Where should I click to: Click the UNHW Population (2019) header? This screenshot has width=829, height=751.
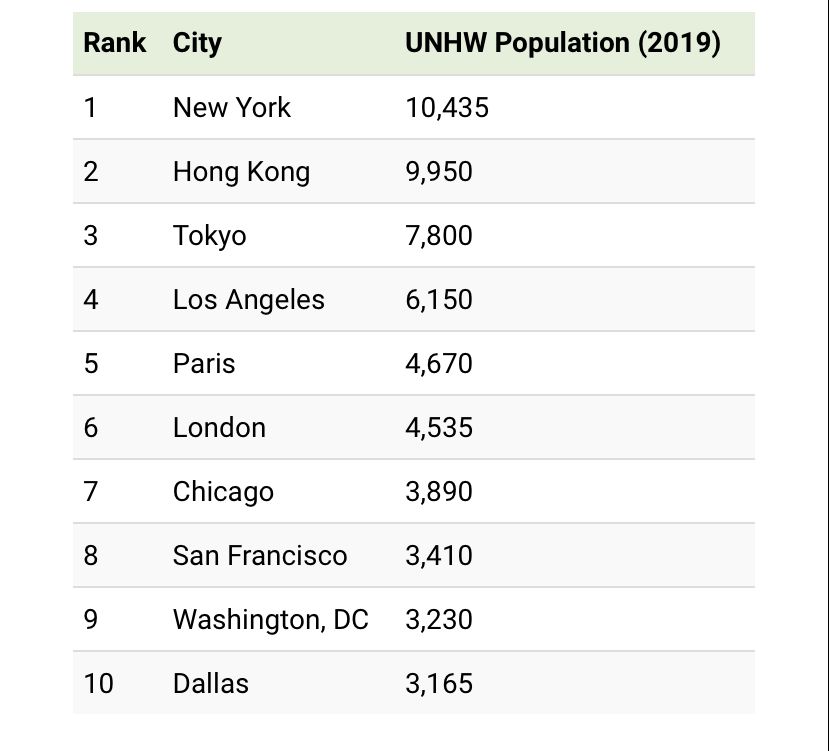pyautogui.click(x=562, y=43)
